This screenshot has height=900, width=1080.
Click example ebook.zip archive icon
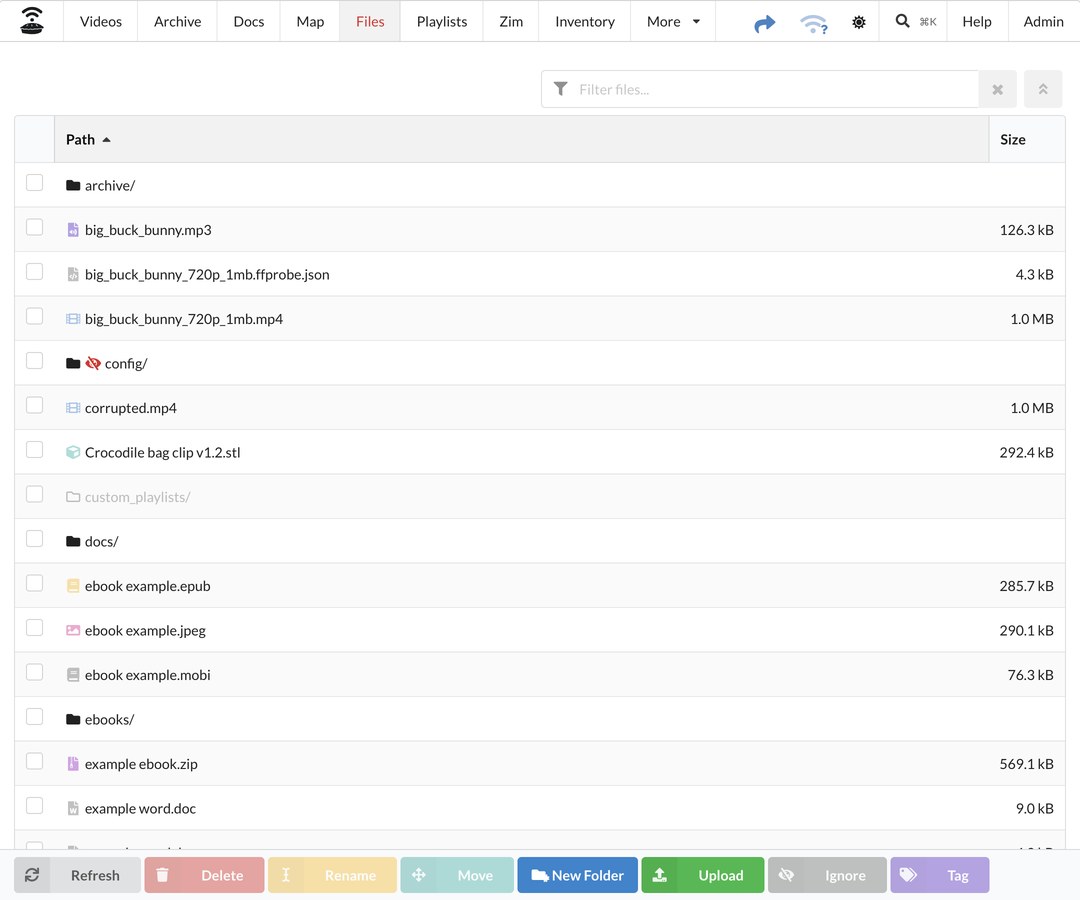coord(73,764)
